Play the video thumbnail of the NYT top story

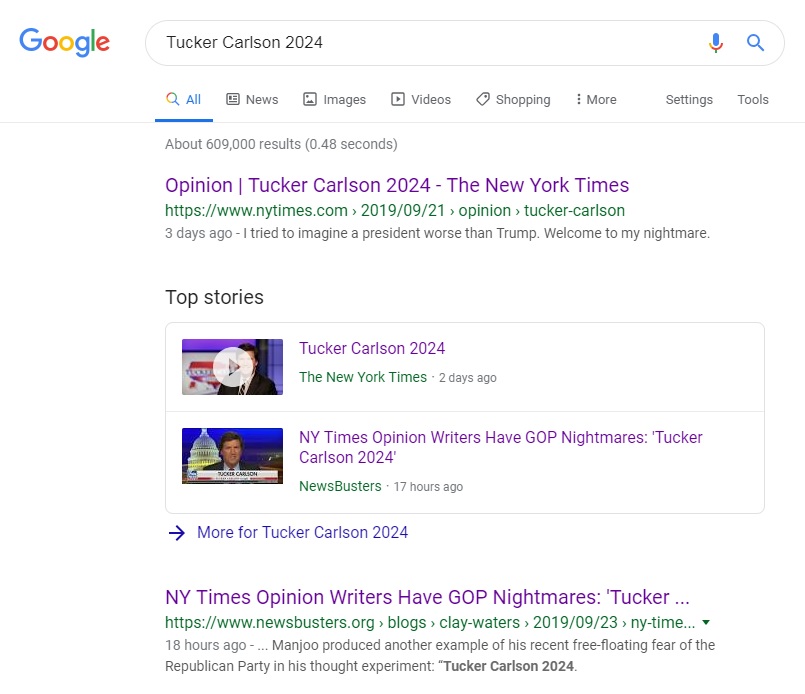232,367
